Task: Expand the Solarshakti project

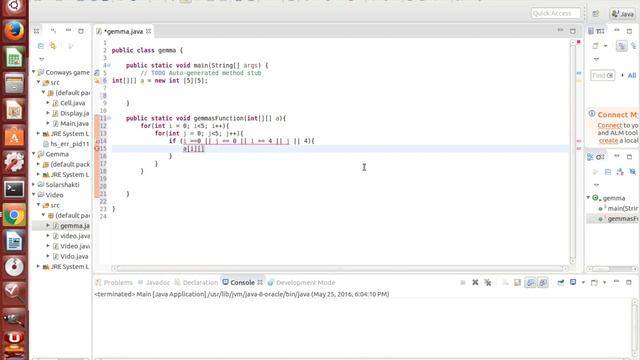Action: pyautogui.click(x=34, y=184)
